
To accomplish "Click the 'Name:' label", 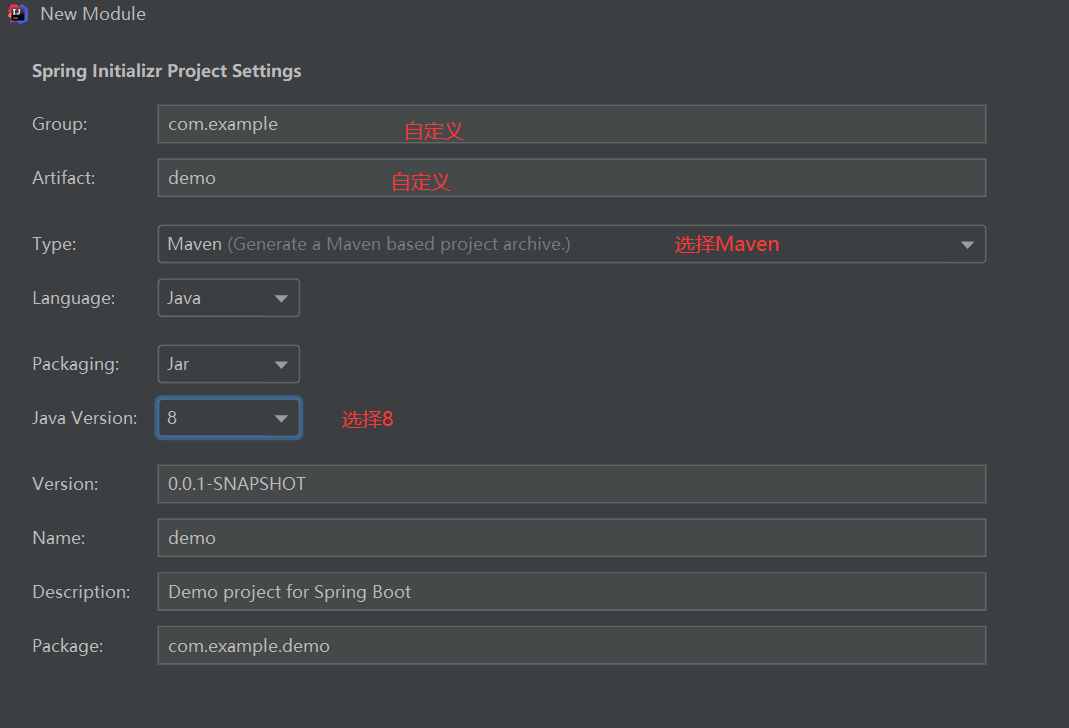I will (59, 538).
